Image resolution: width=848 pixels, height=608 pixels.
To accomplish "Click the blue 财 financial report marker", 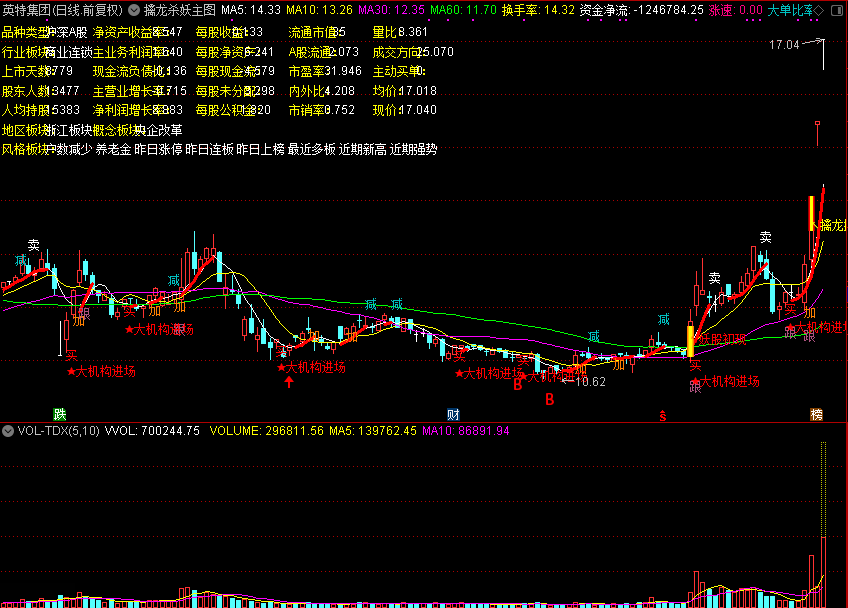I will [x=453, y=414].
